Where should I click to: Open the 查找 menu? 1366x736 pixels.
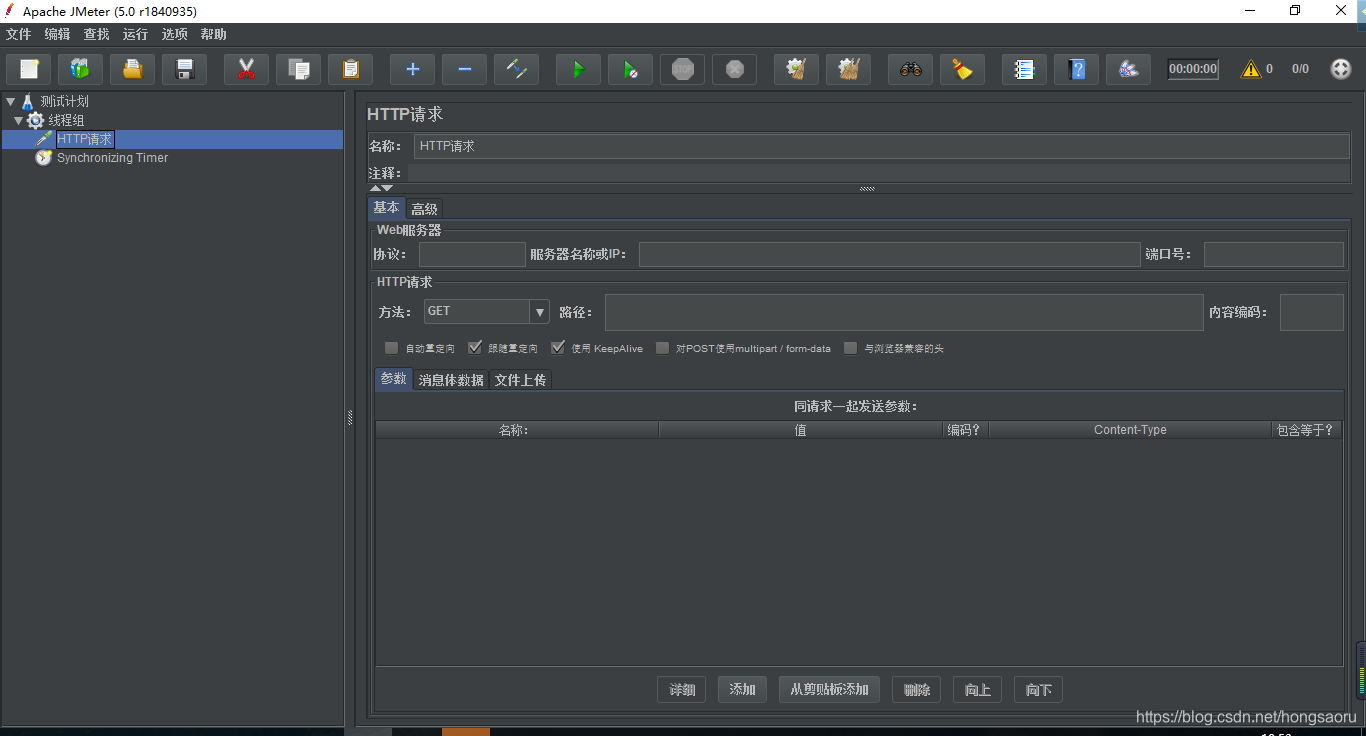point(97,34)
